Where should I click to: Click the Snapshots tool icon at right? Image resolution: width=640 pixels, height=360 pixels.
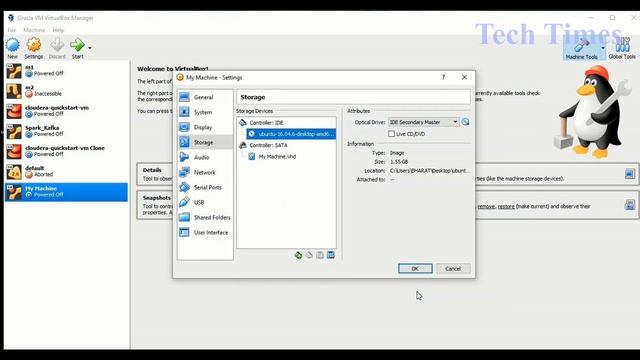(630, 204)
